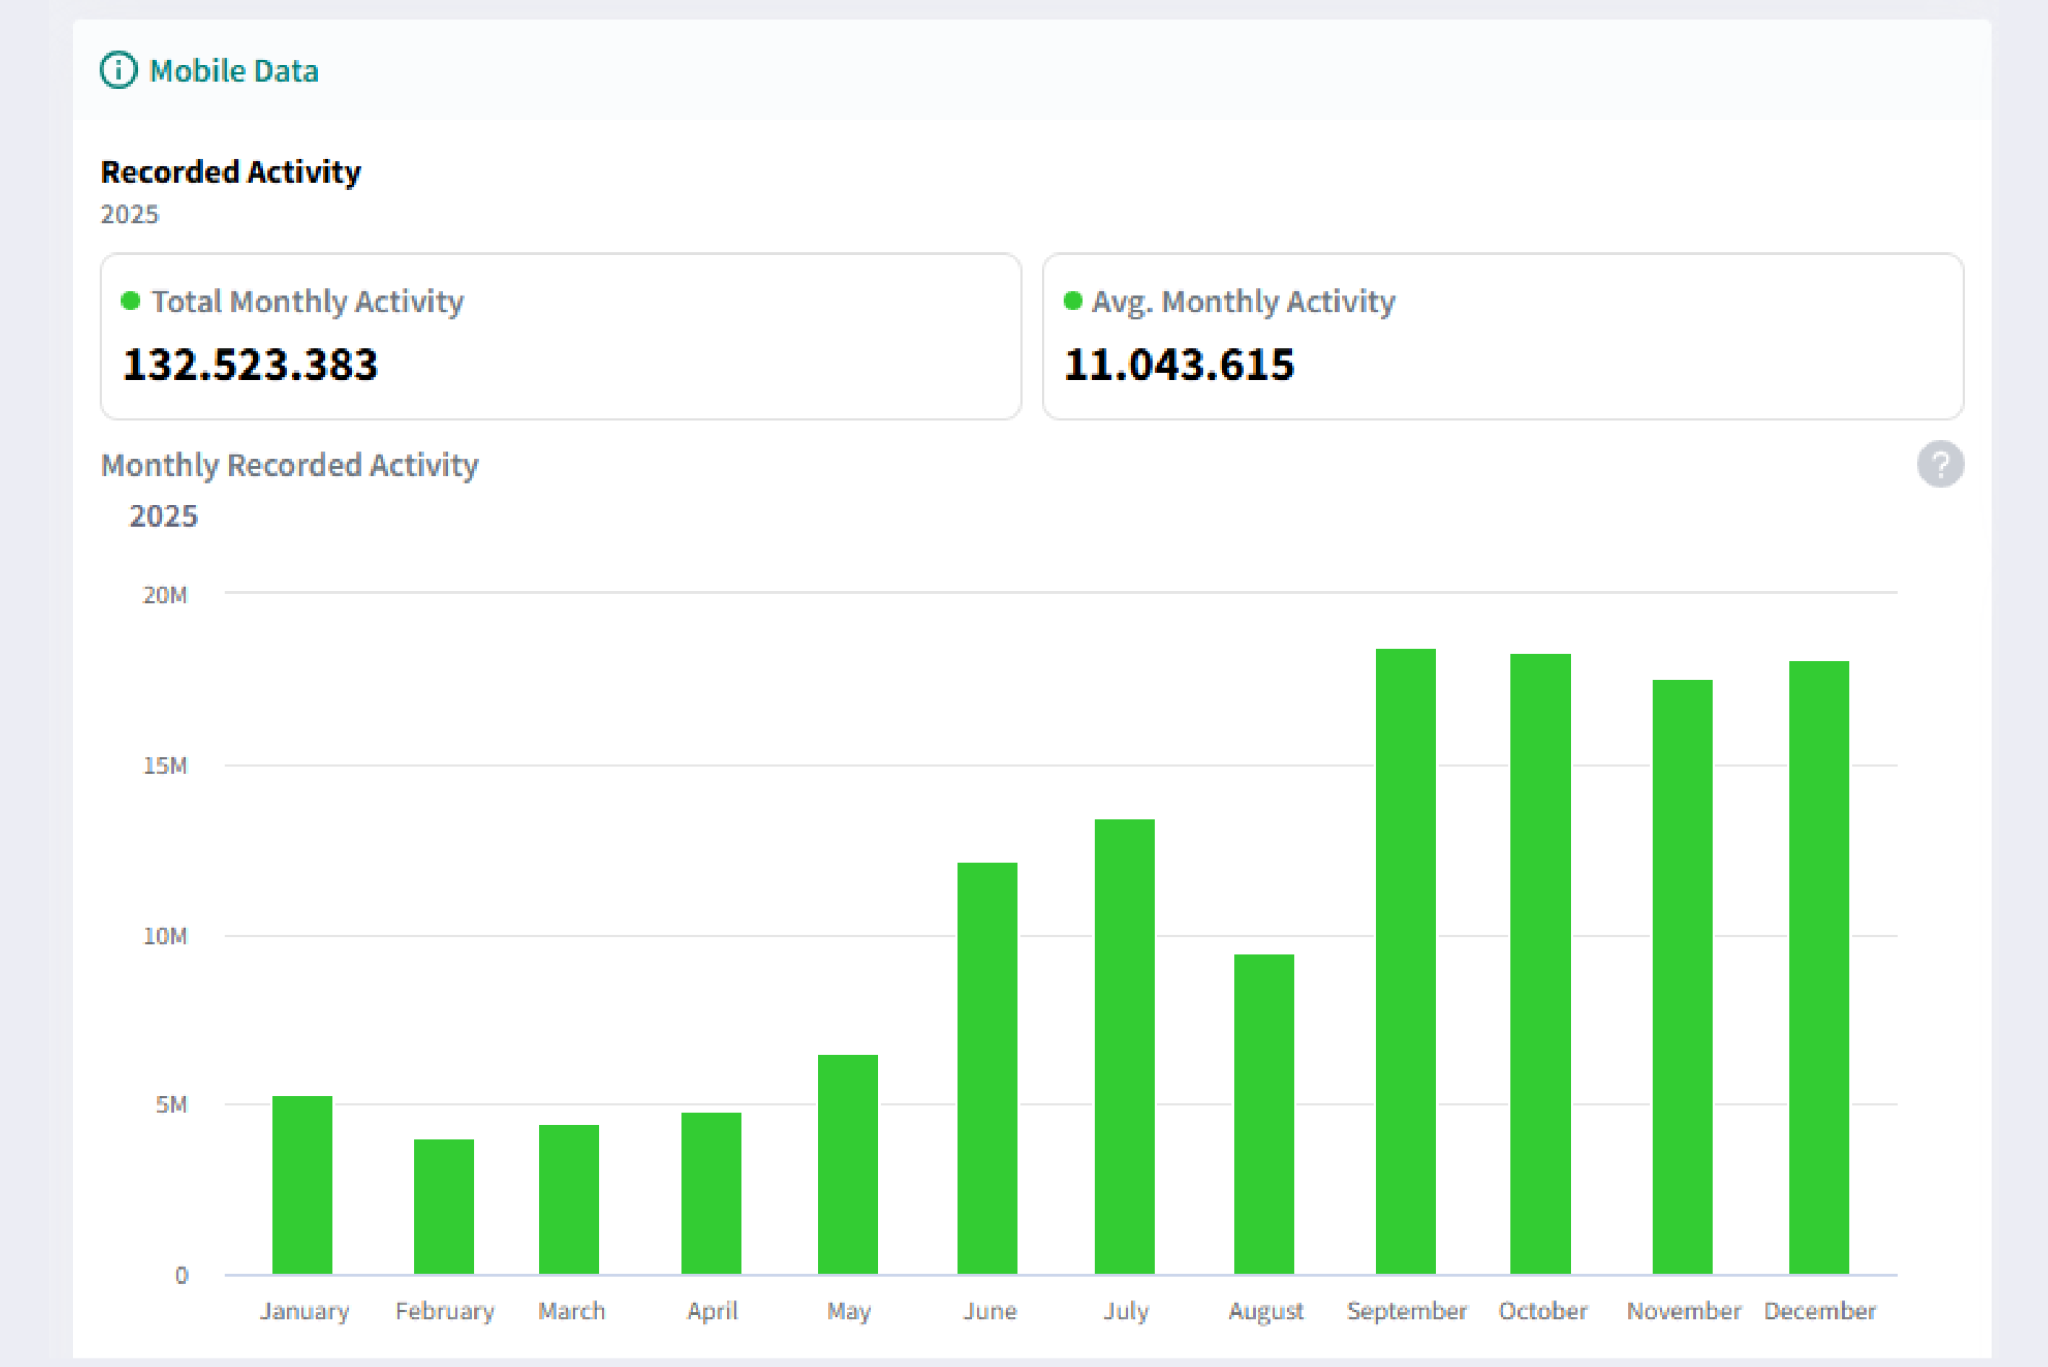The image size is (2048, 1367).
Task: Click the July axis label
Action: (1126, 1311)
